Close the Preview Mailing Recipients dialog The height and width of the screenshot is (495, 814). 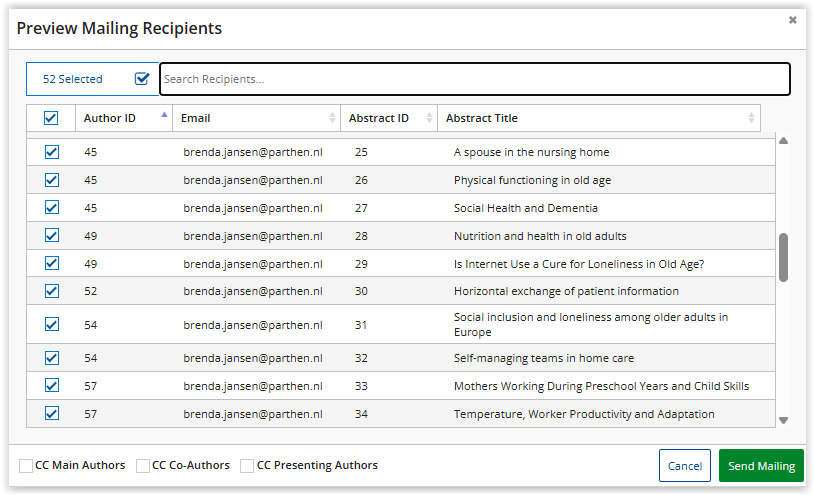[792, 20]
